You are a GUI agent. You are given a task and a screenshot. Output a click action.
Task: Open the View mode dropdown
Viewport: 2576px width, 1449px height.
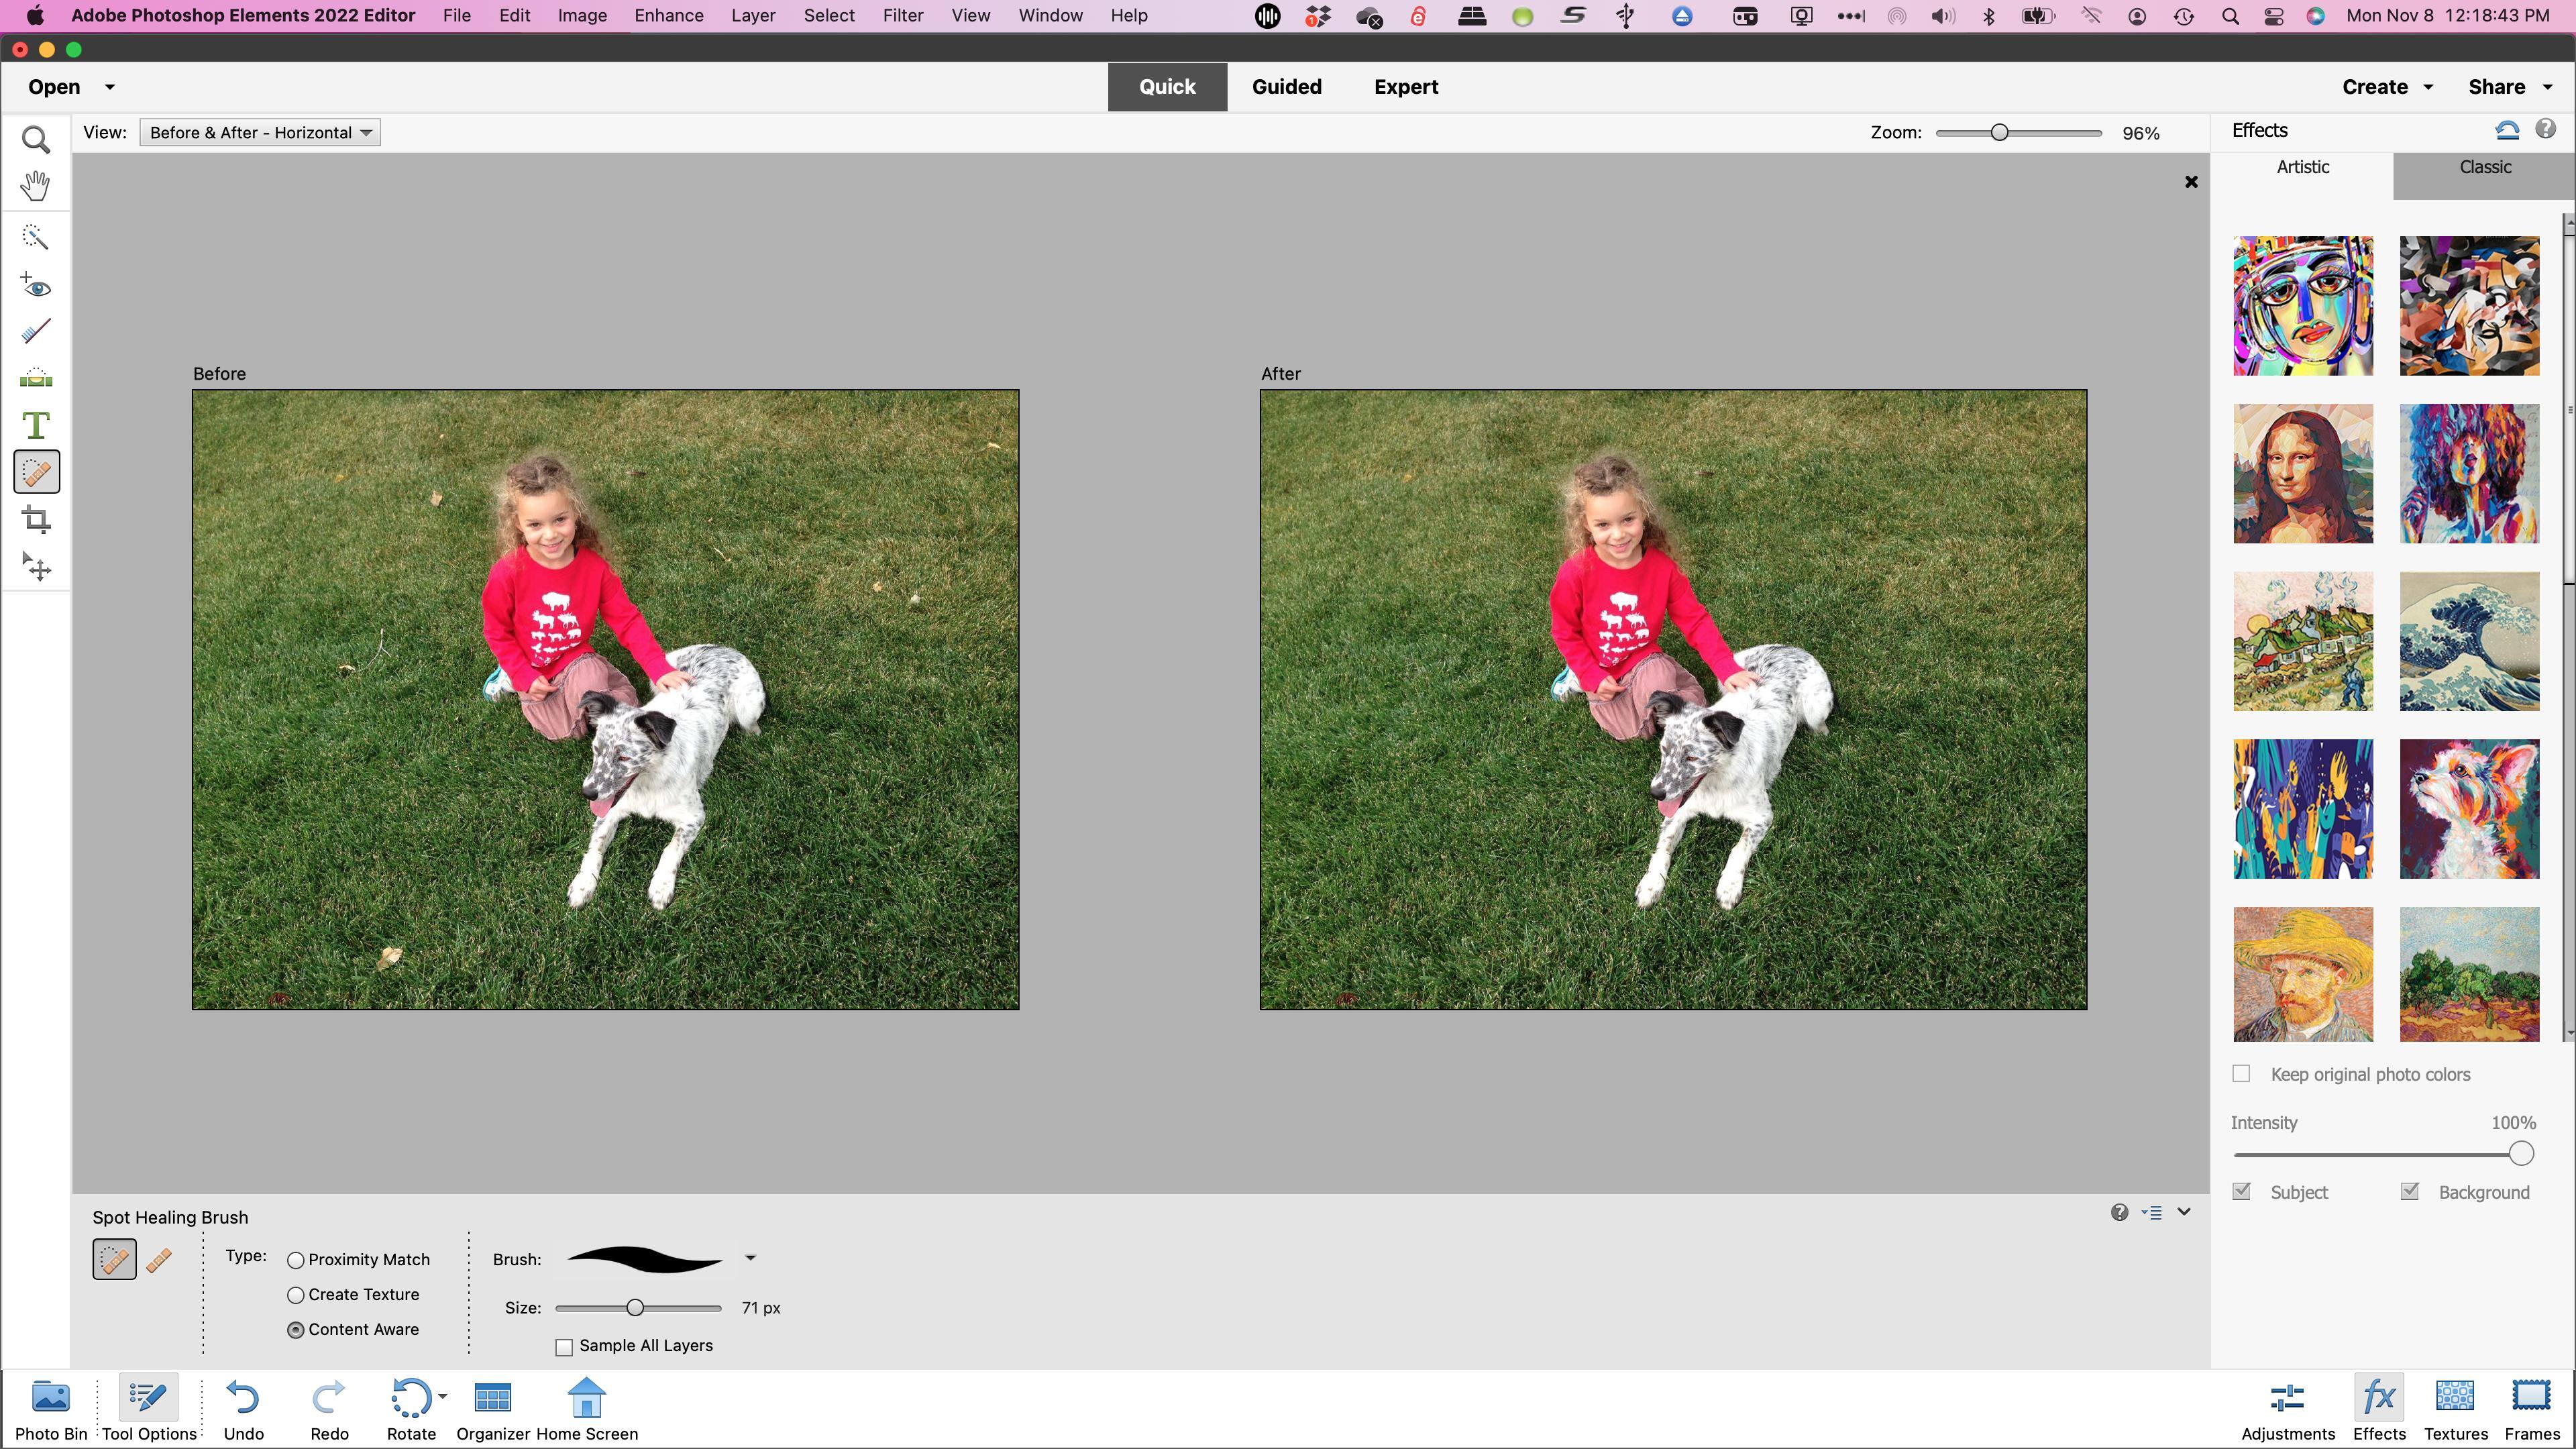[x=260, y=133]
